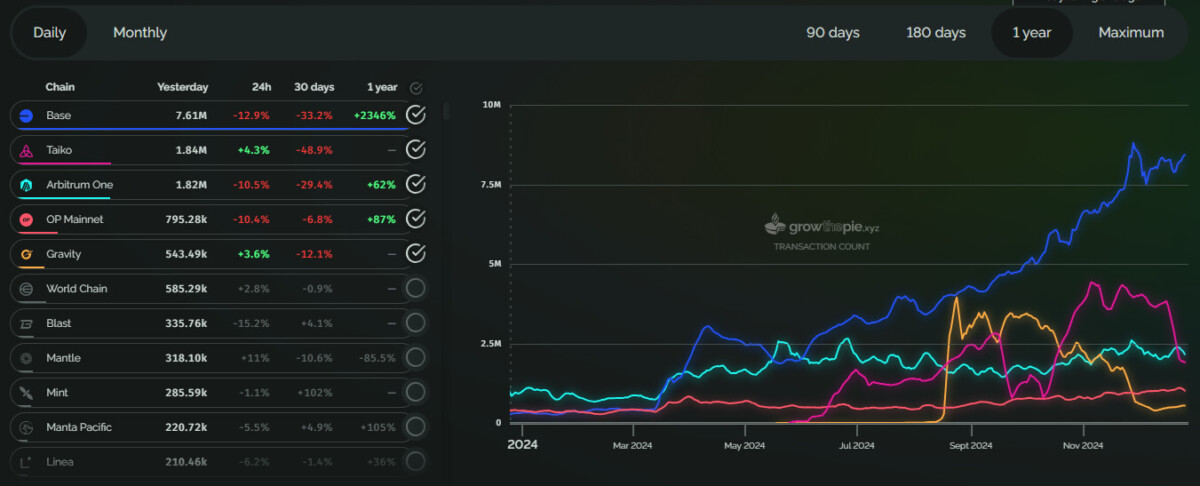Click Manta Pacific 1 year +105%
Screen dimensions: 1200x486
point(379,427)
